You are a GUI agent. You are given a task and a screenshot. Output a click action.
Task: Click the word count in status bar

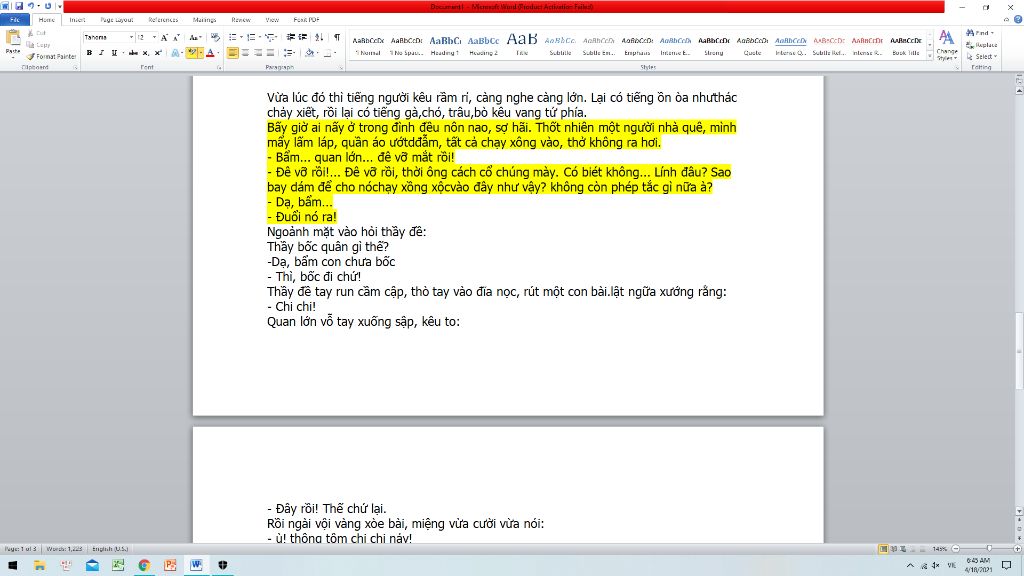(x=64, y=549)
